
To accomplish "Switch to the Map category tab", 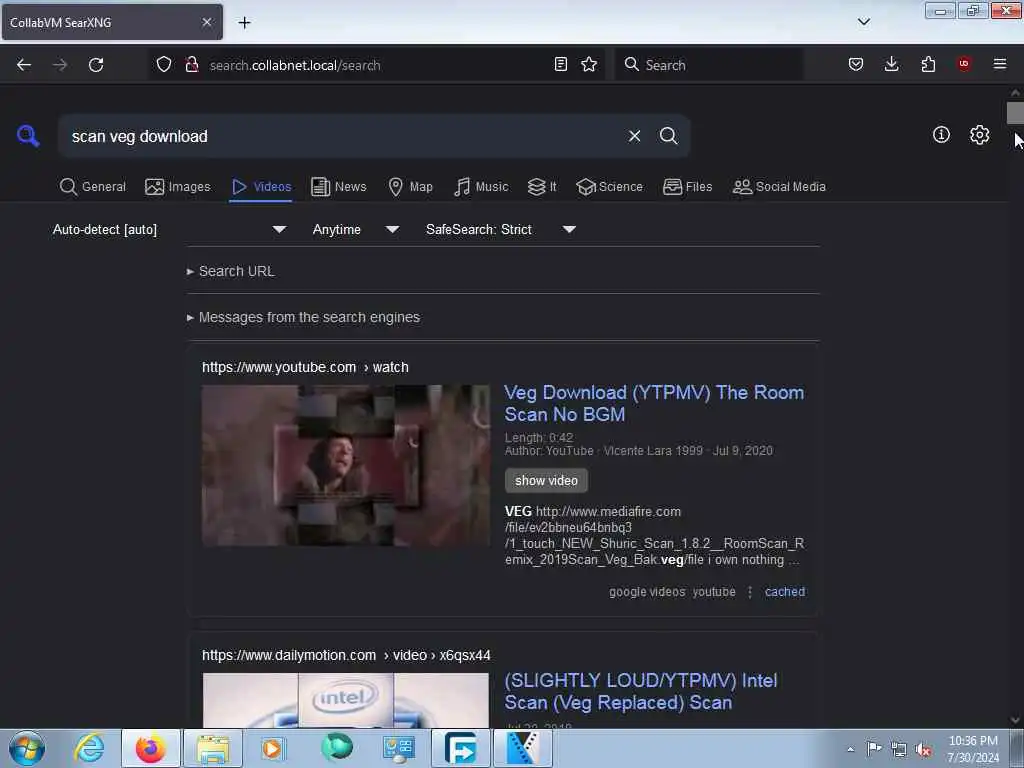I will pos(410,187).
